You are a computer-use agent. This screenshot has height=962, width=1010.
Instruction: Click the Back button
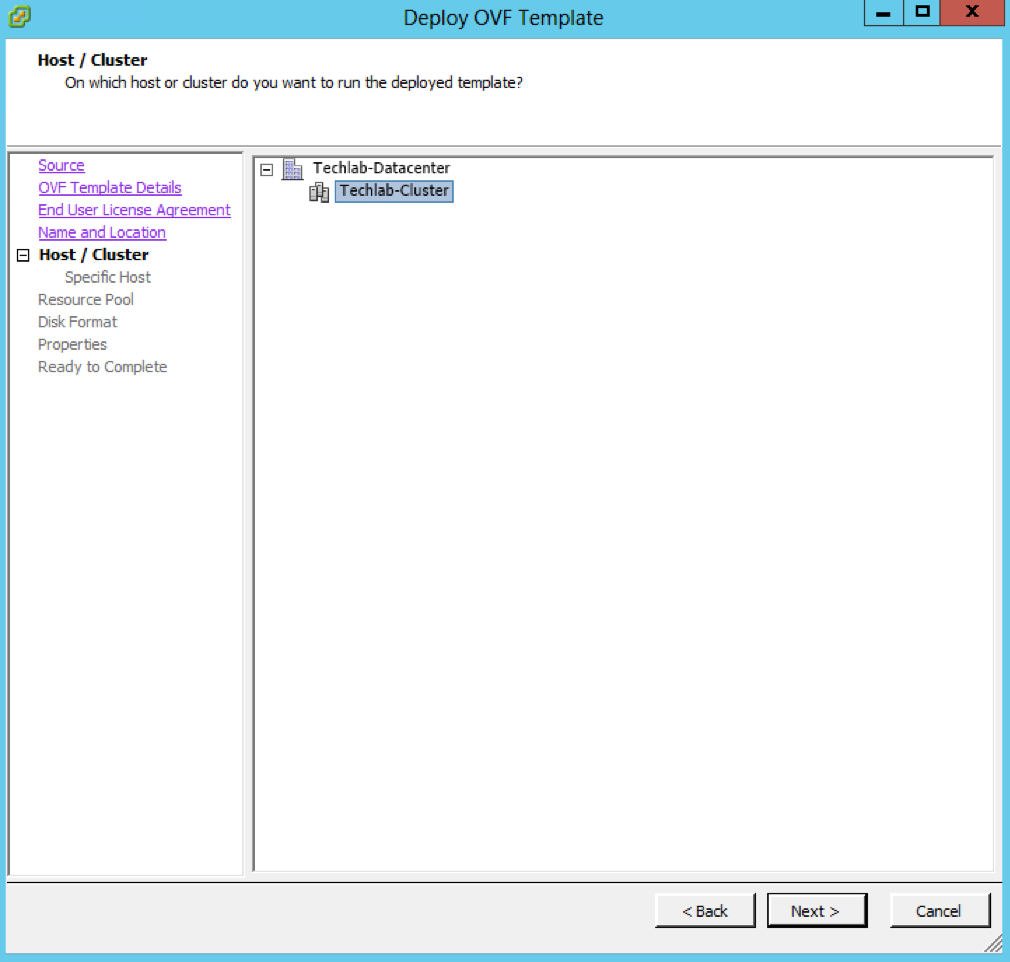[705, 910]
